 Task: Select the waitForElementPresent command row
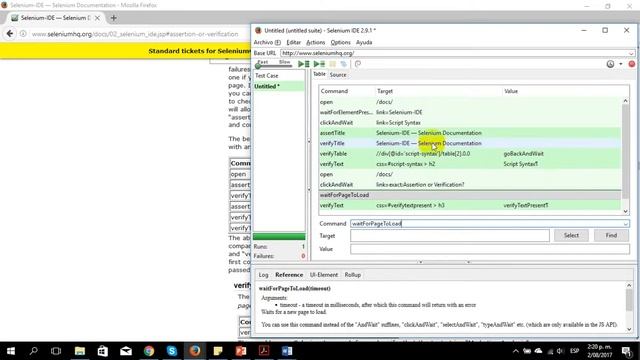click(x=470, y=112)
